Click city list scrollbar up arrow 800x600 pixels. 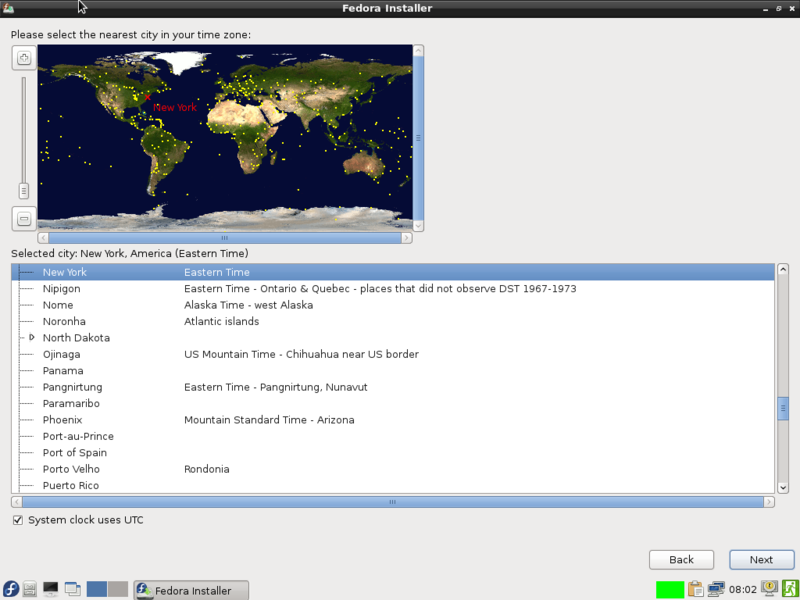[783, 269]
